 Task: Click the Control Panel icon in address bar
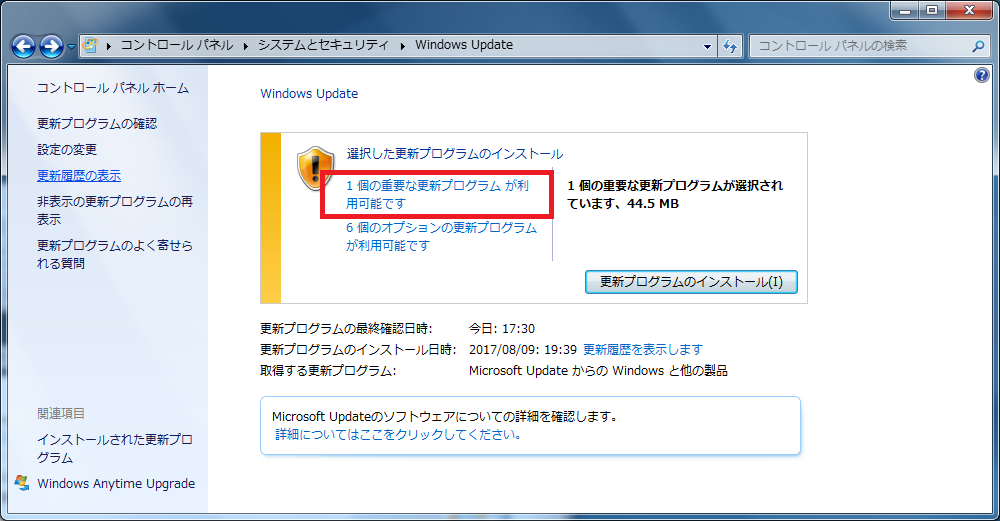coord(92,46)
